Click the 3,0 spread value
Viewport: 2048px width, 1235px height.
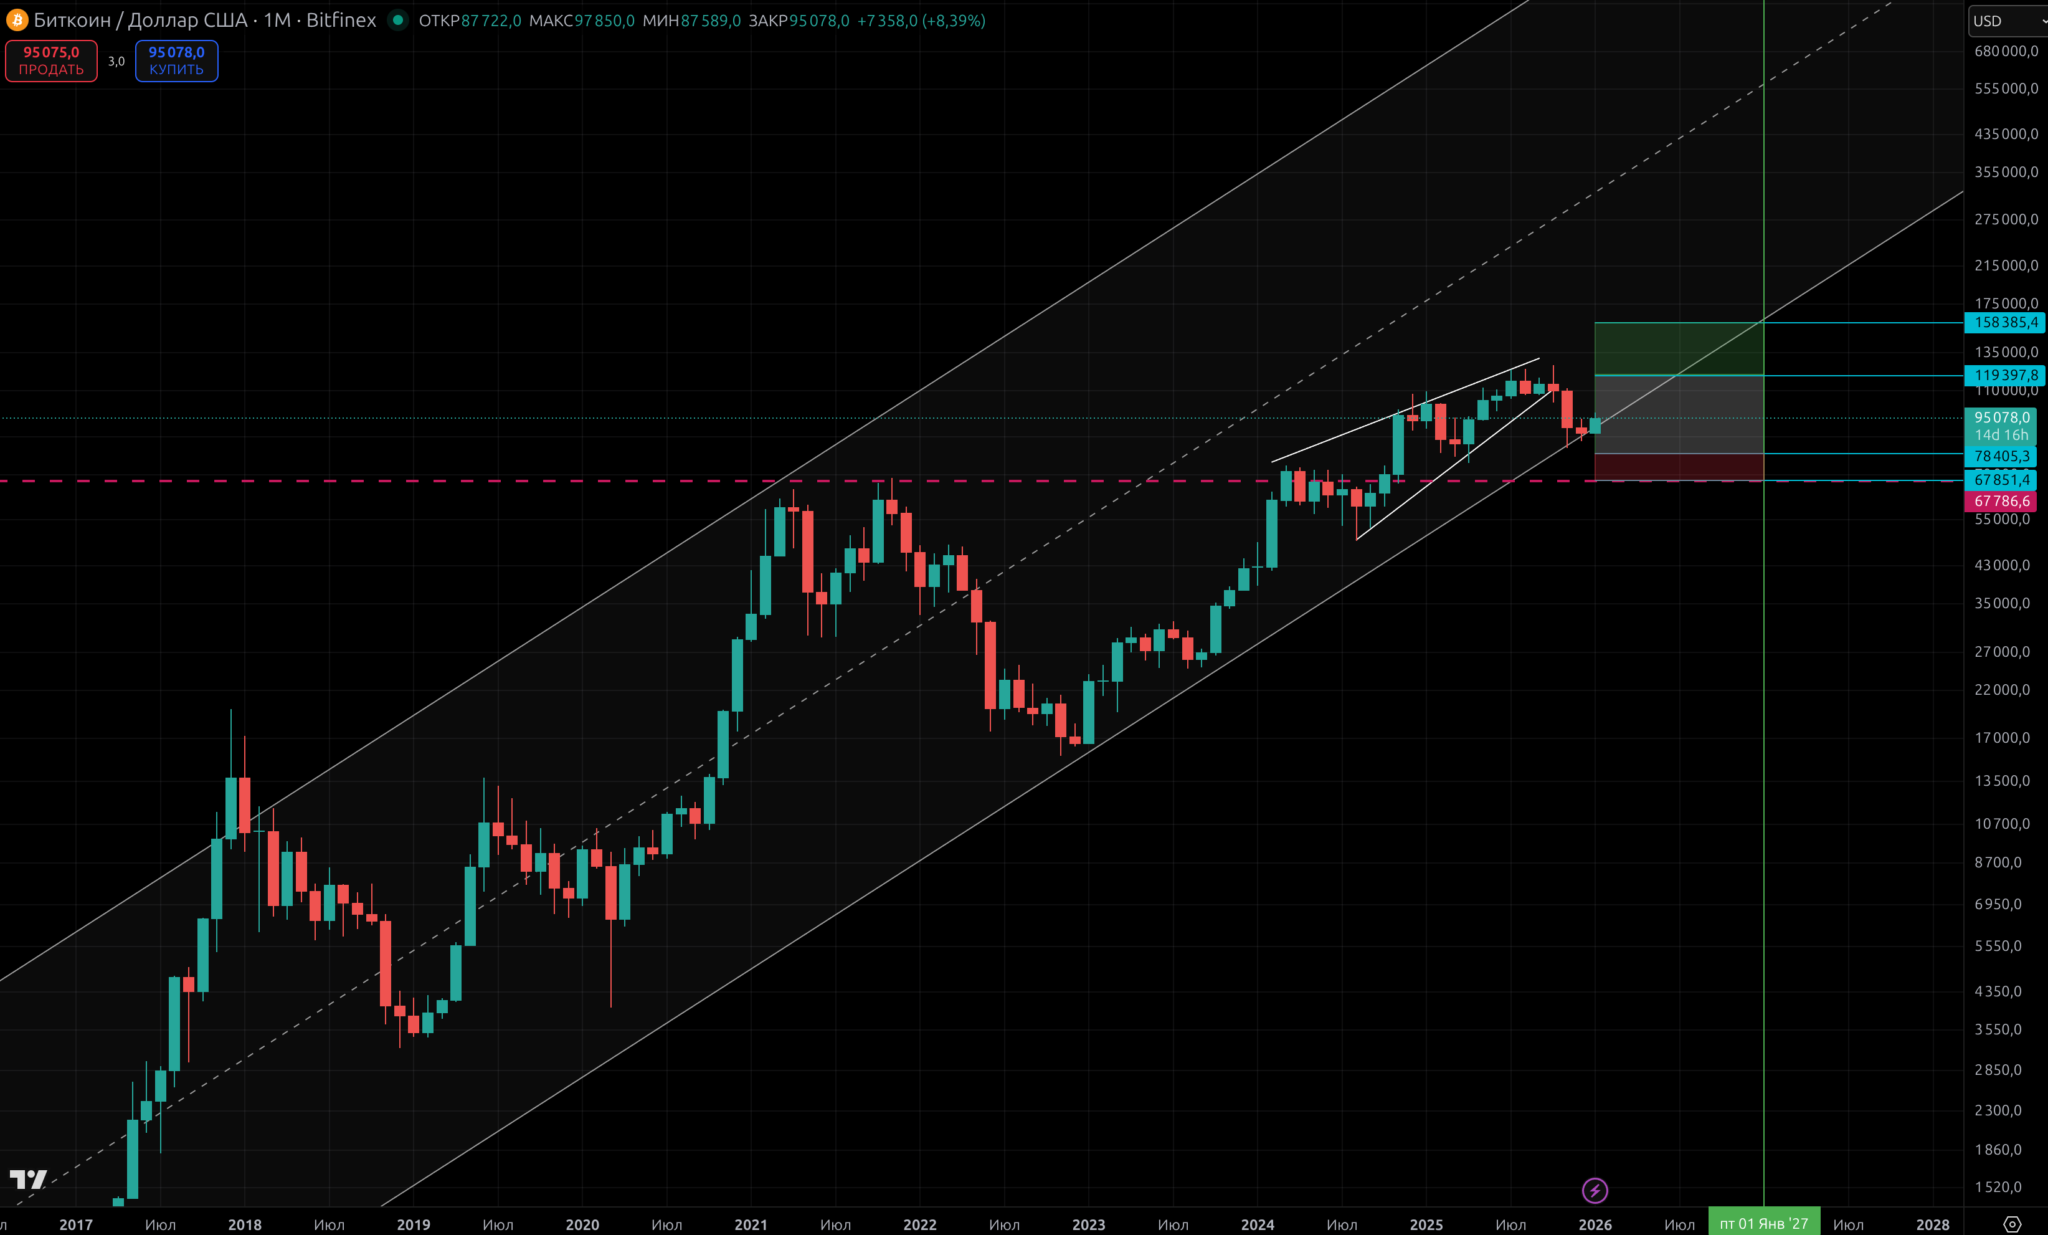(116, 61)
